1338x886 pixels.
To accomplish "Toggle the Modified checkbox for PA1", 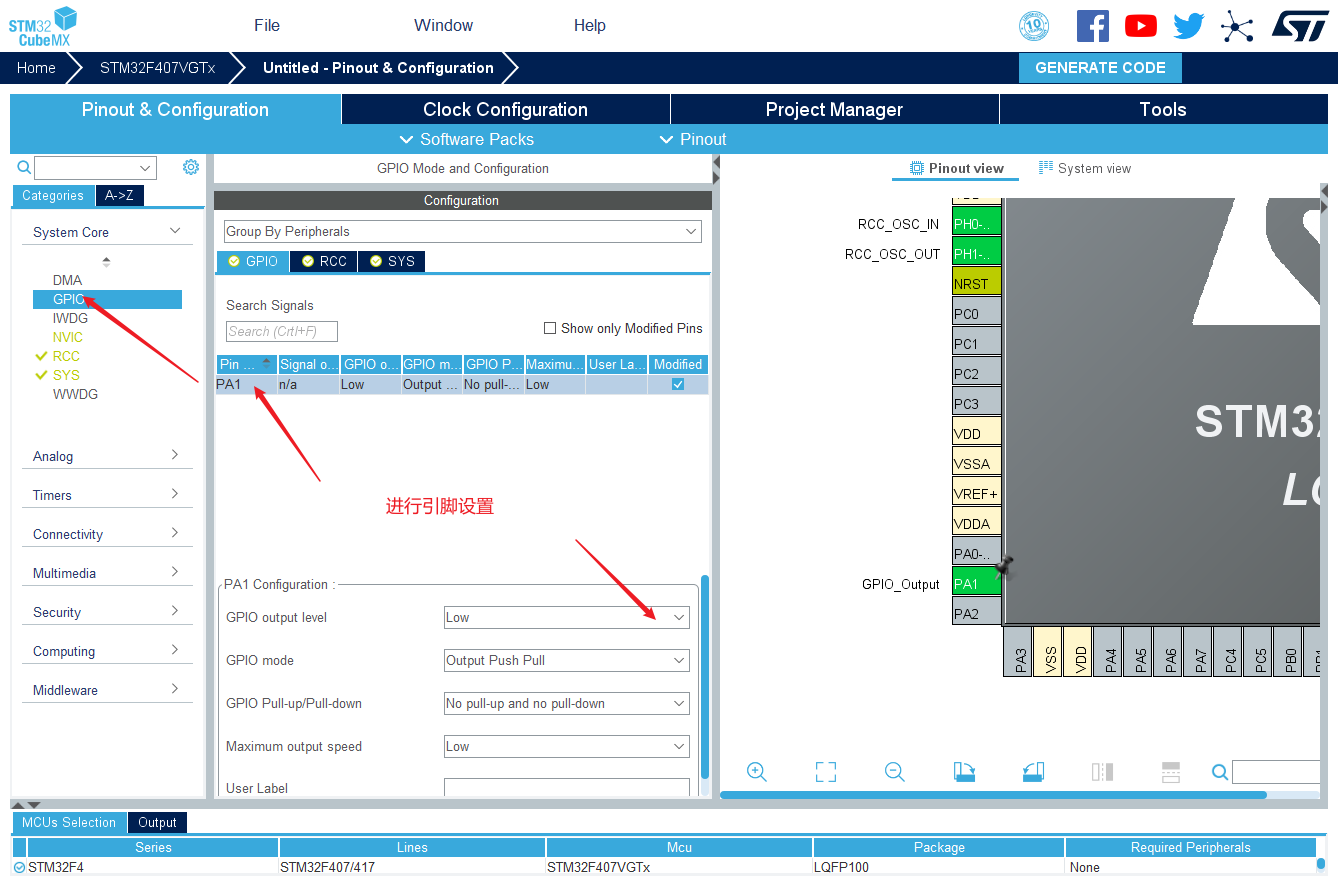I will click(678, 384).
